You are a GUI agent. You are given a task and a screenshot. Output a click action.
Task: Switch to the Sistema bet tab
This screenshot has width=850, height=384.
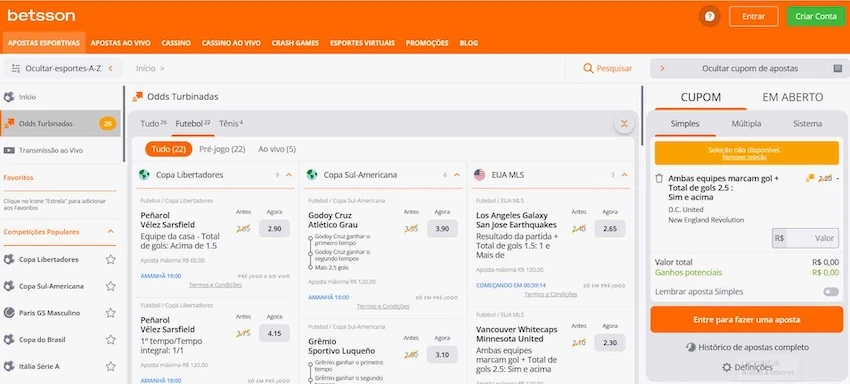click(x=808, y=124)
